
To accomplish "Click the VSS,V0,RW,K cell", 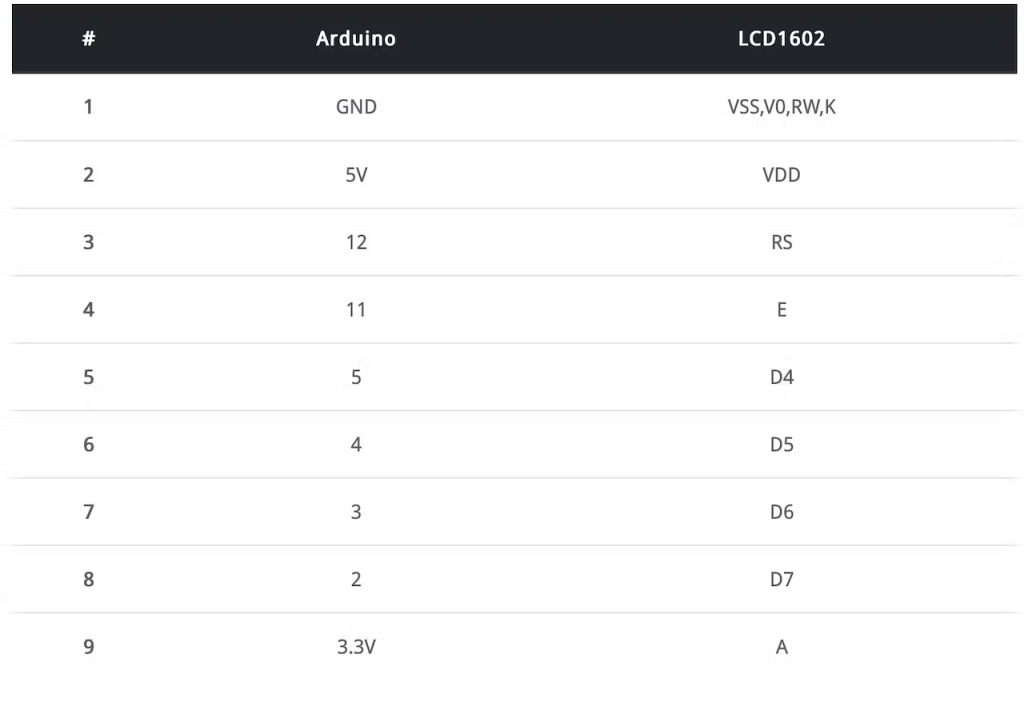I will pos(781,106).
